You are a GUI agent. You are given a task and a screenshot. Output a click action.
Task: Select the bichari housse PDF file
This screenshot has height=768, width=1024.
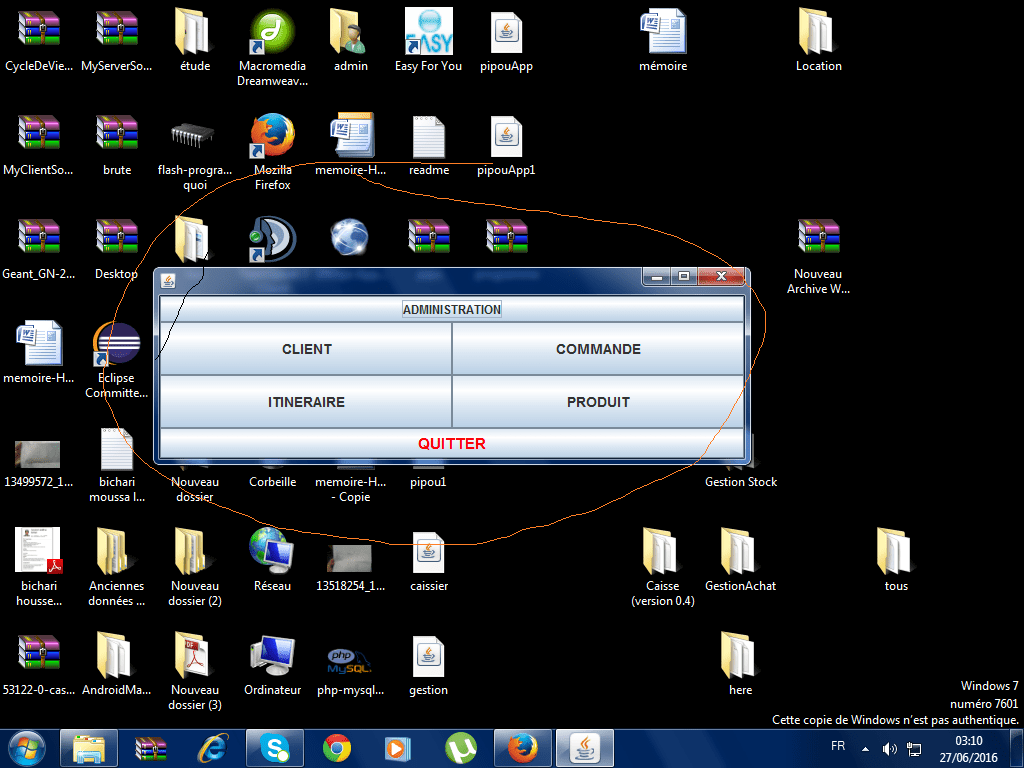(38, 551)
